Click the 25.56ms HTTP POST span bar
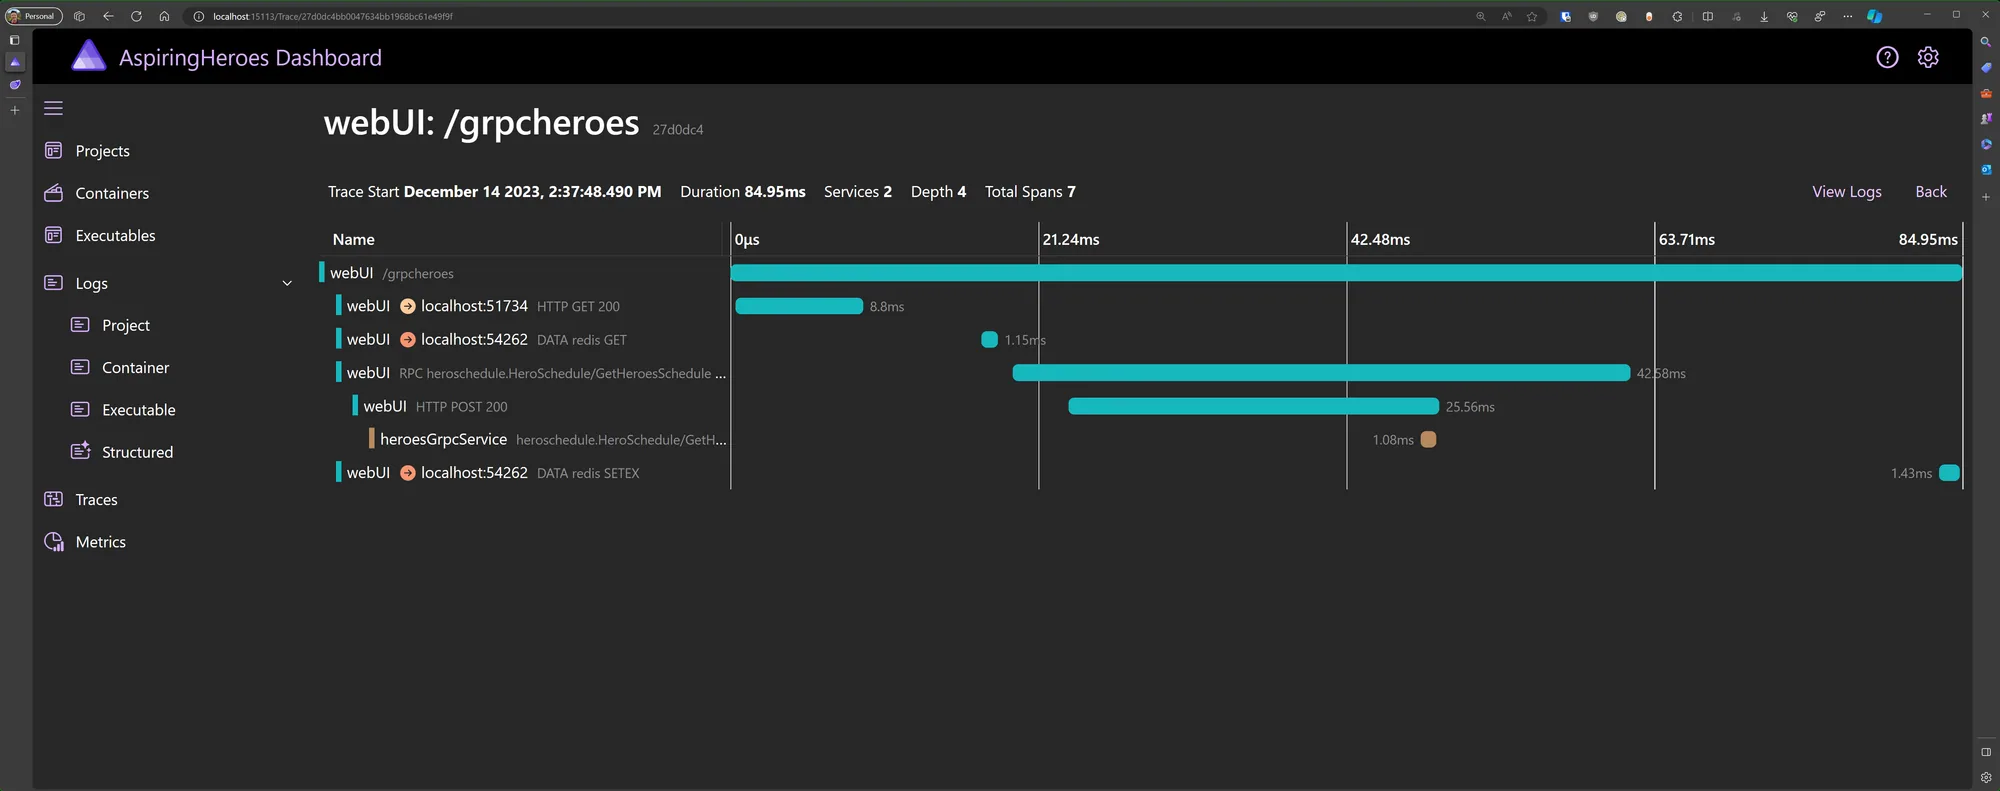This screenshot has height=791, width=2000. click(x=1253, y=406)
